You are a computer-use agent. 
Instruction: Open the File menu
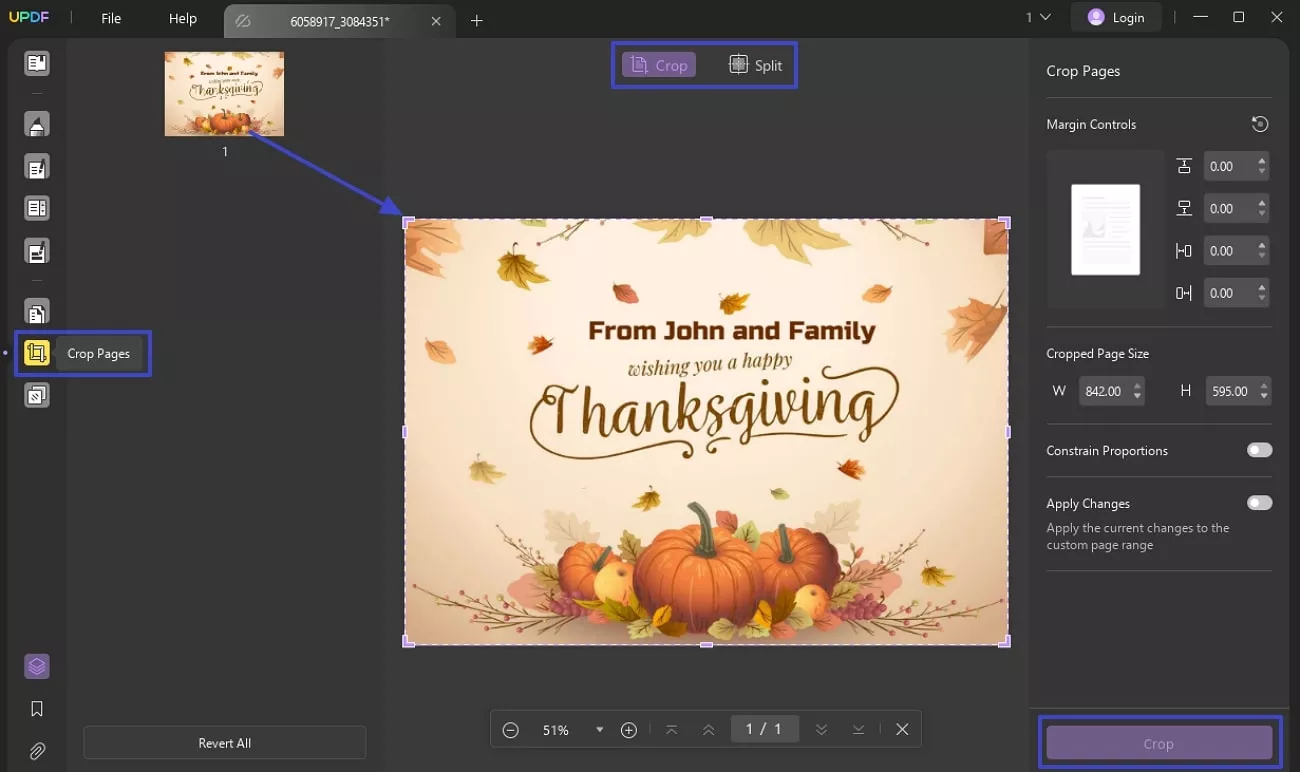[x=110, y=17]
